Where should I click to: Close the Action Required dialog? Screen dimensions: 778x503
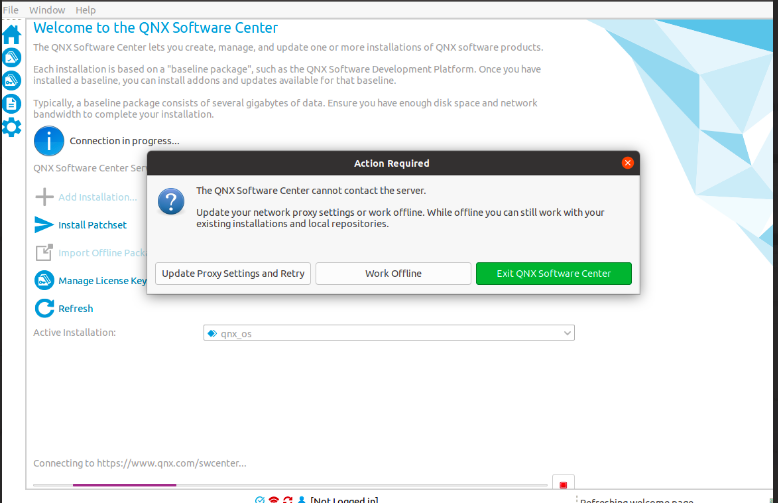tap(627, 163)
